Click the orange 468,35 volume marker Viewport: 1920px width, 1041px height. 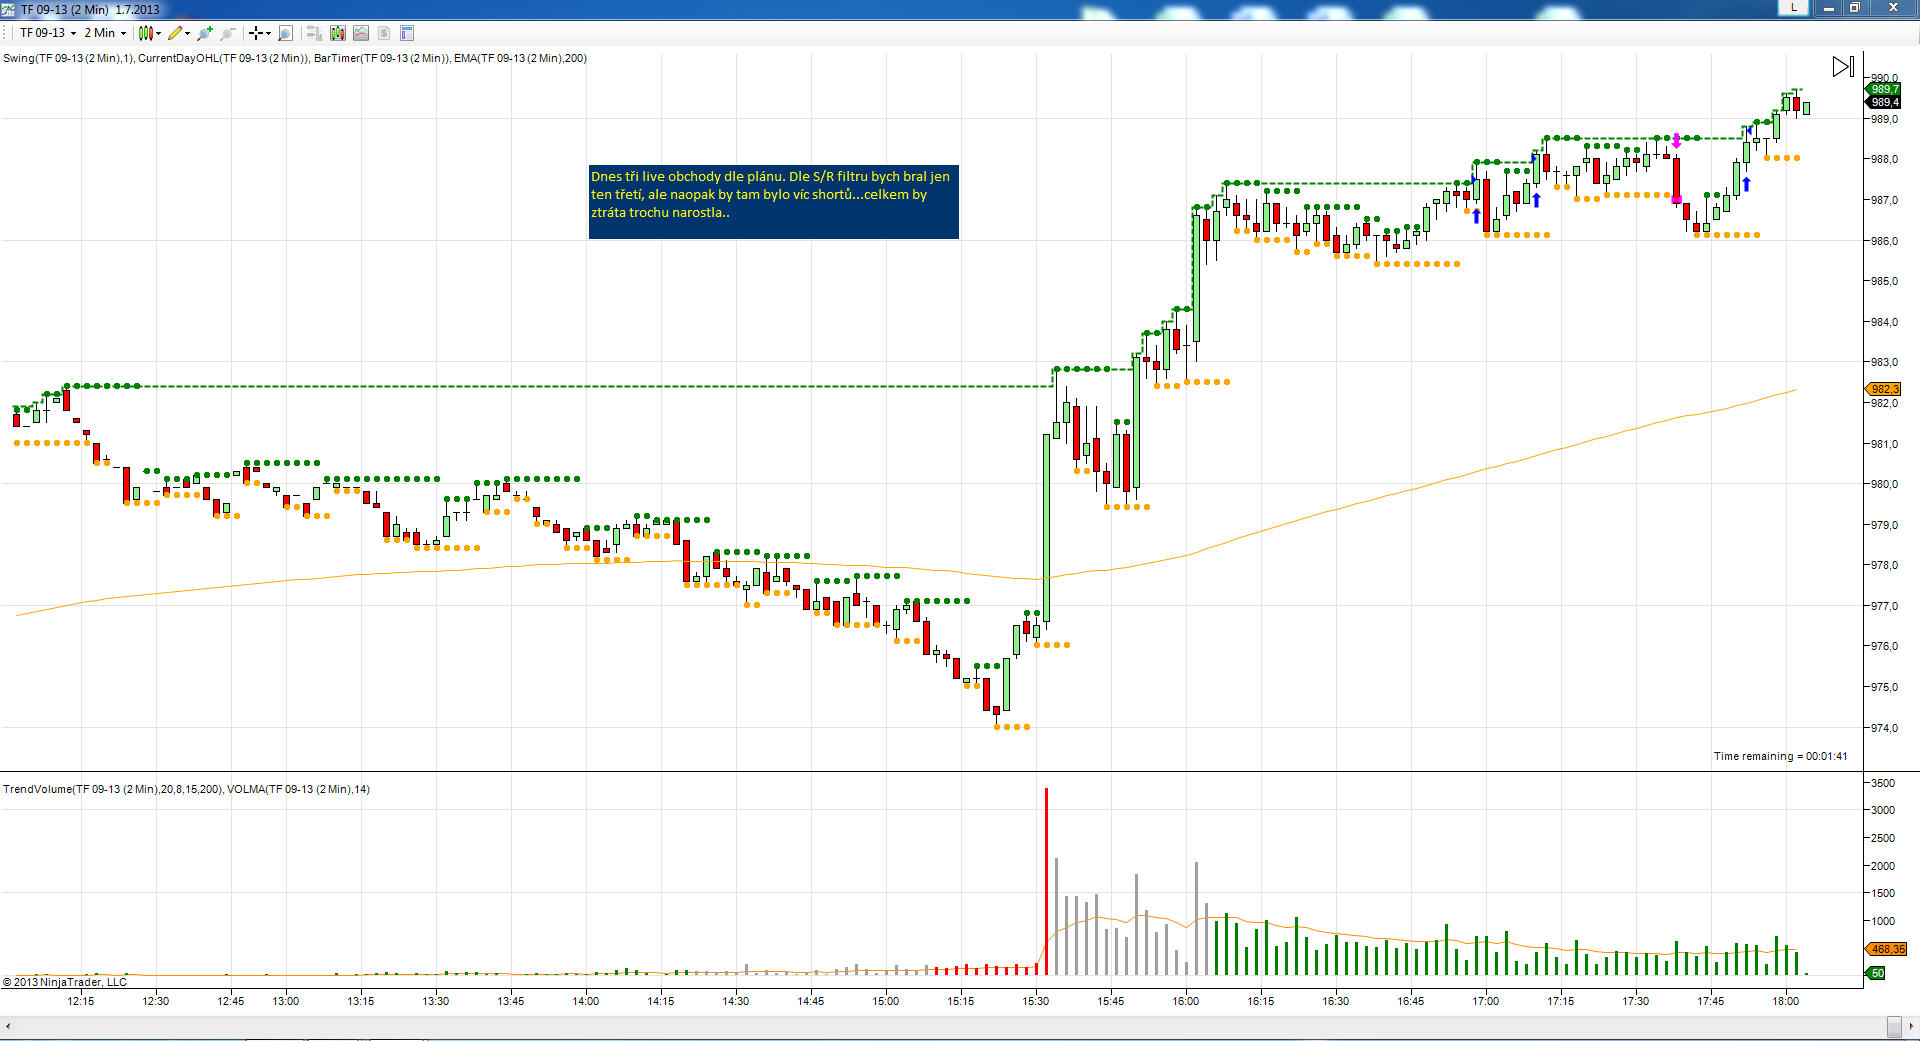click(x=1887, y=949)
